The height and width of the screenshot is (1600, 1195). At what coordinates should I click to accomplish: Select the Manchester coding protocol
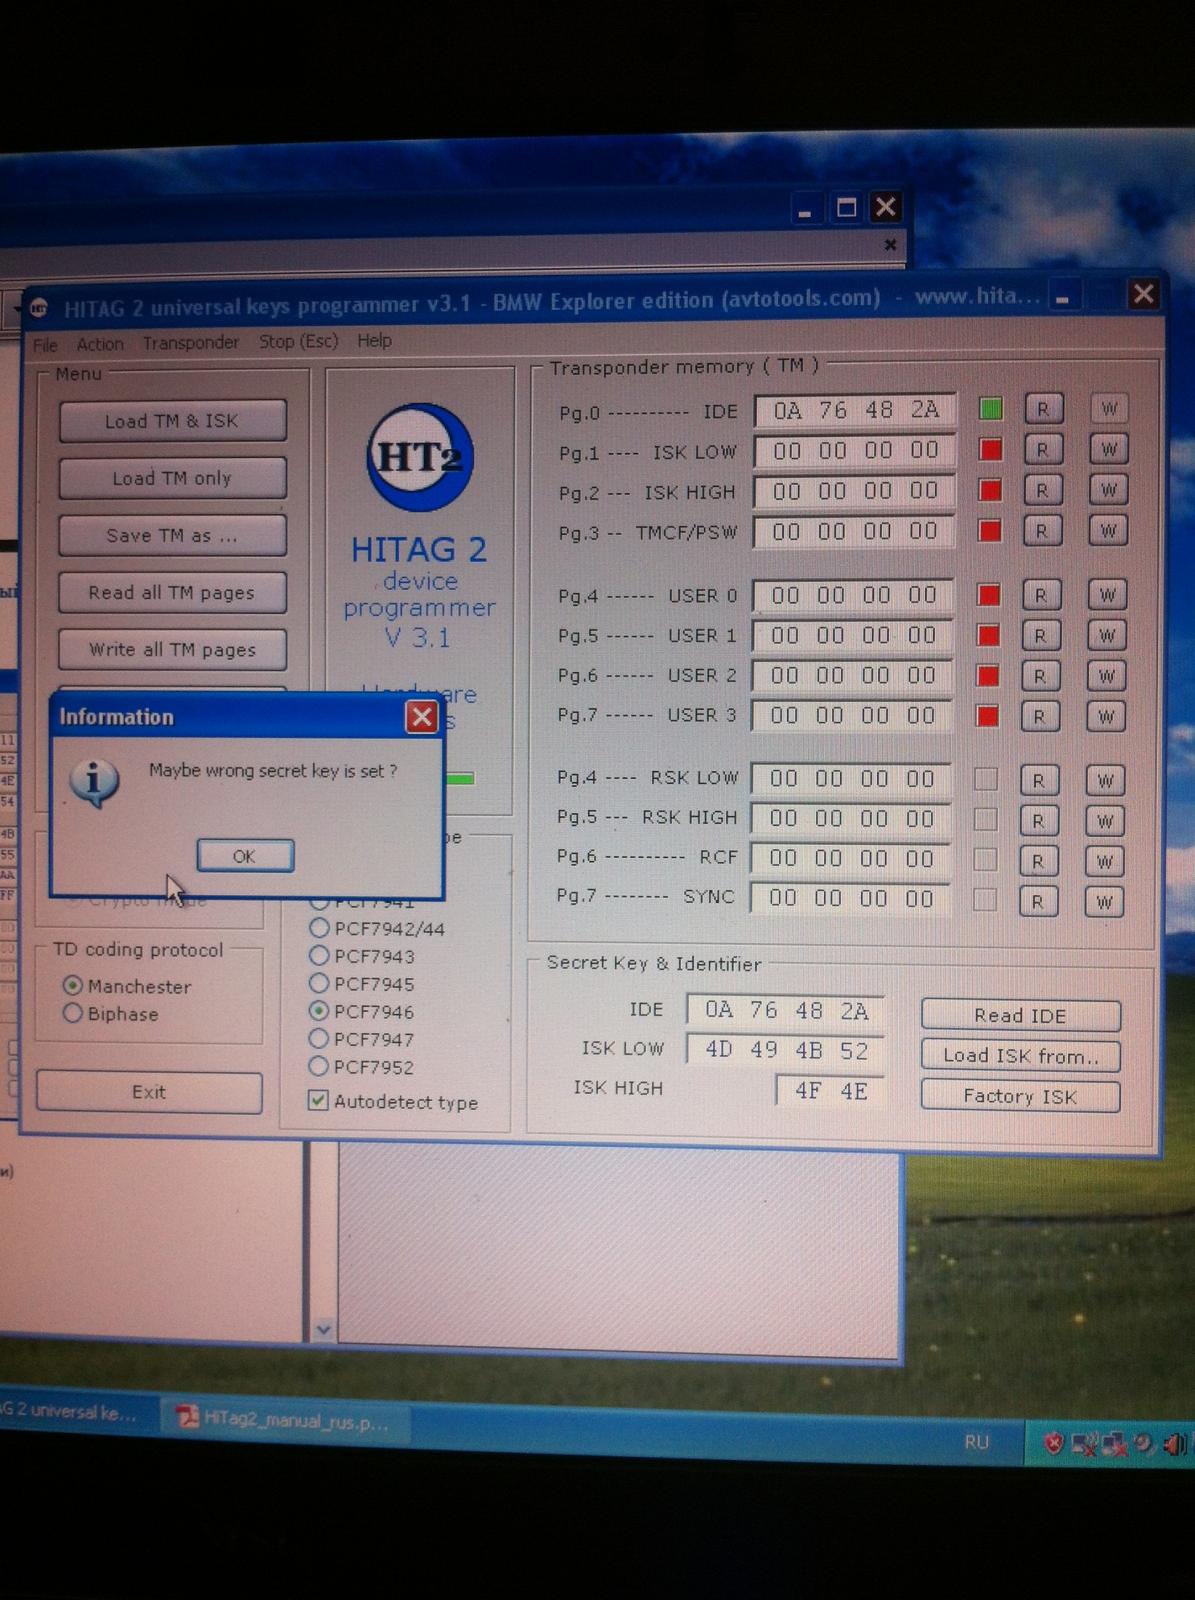coord(127,986)
